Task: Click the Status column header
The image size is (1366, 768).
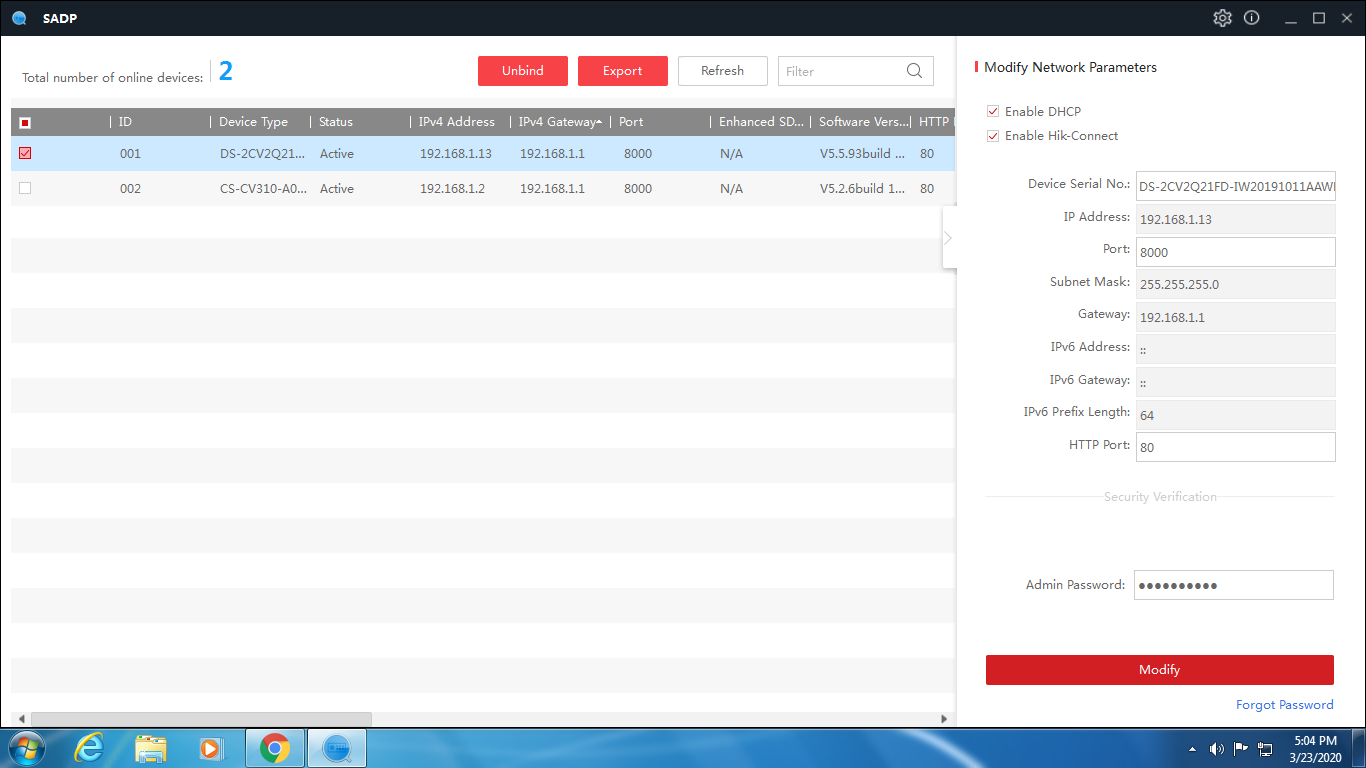Action: tap(336, 122)
